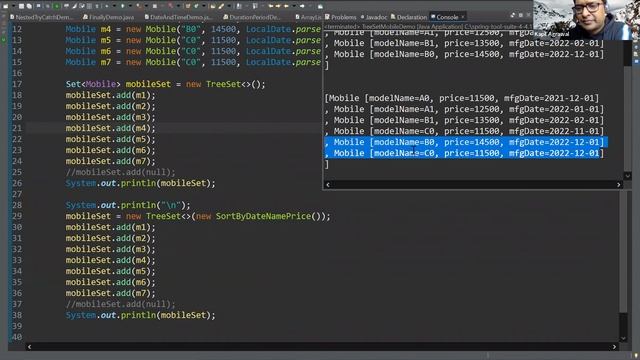Click the editor vertical scrollbar down arrow
The width and height of the screenshot is (640, 360).
(623, 338)
